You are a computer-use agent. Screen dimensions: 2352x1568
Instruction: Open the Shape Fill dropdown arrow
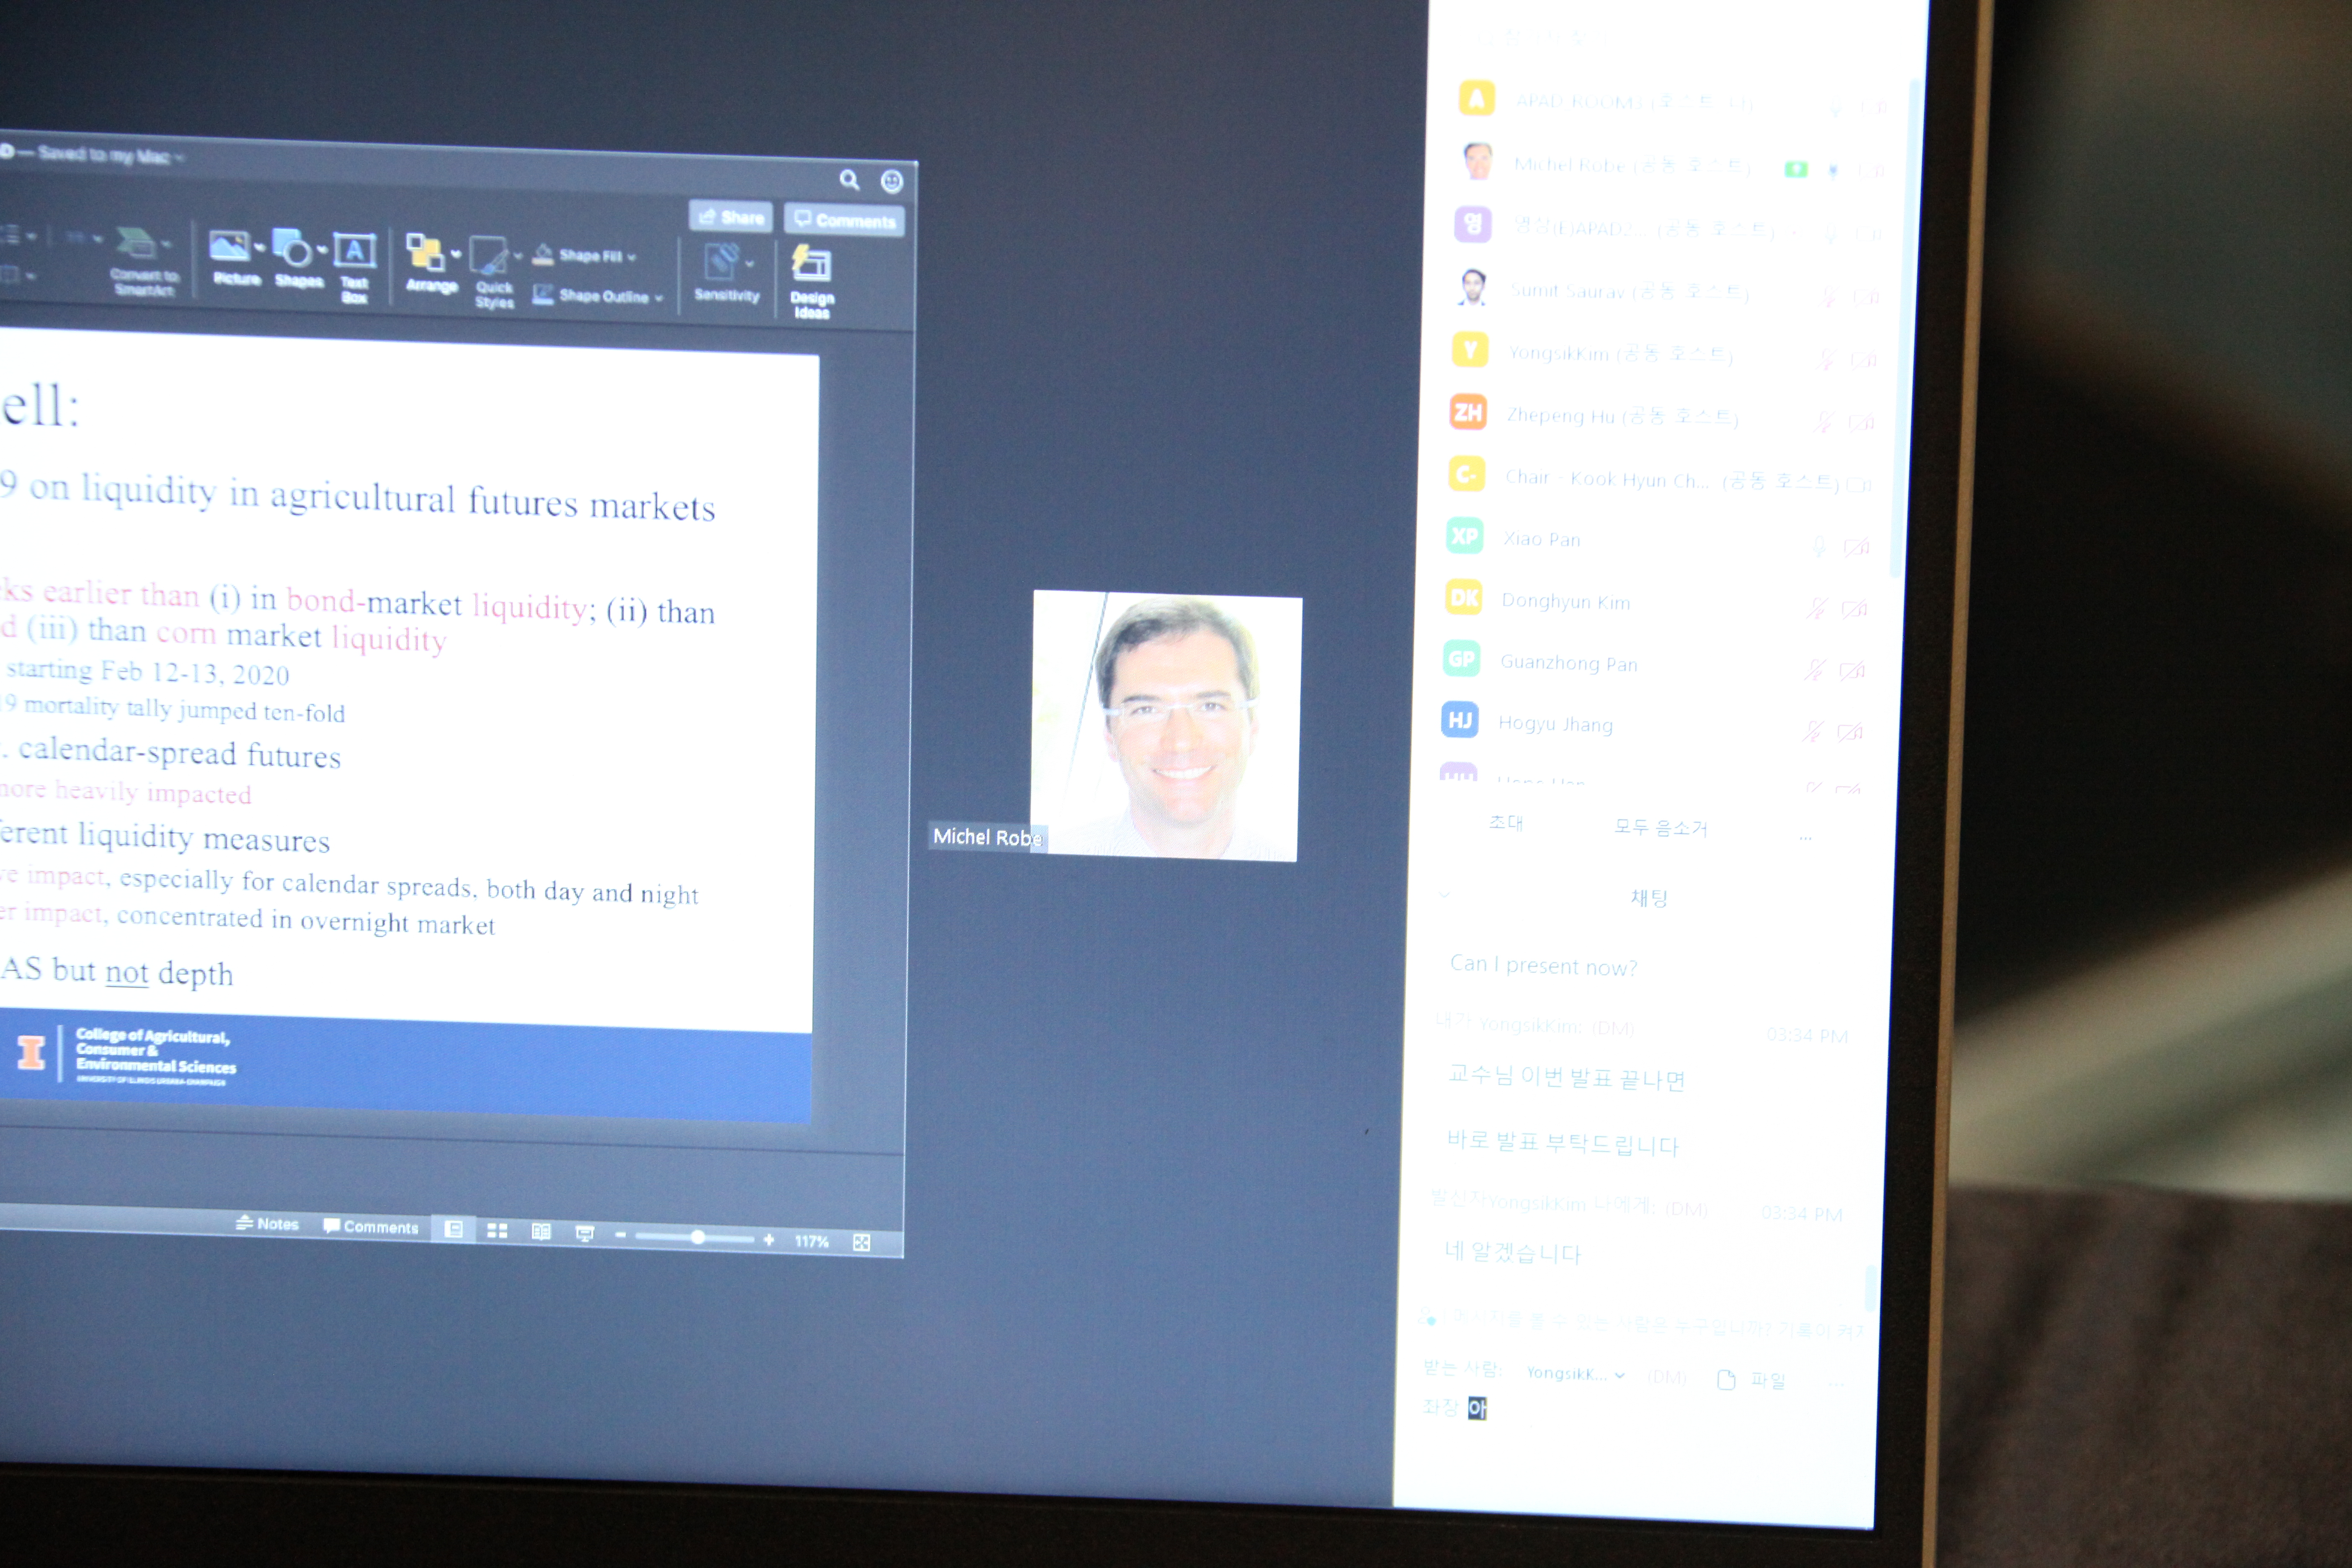click(x=632, y=258)
